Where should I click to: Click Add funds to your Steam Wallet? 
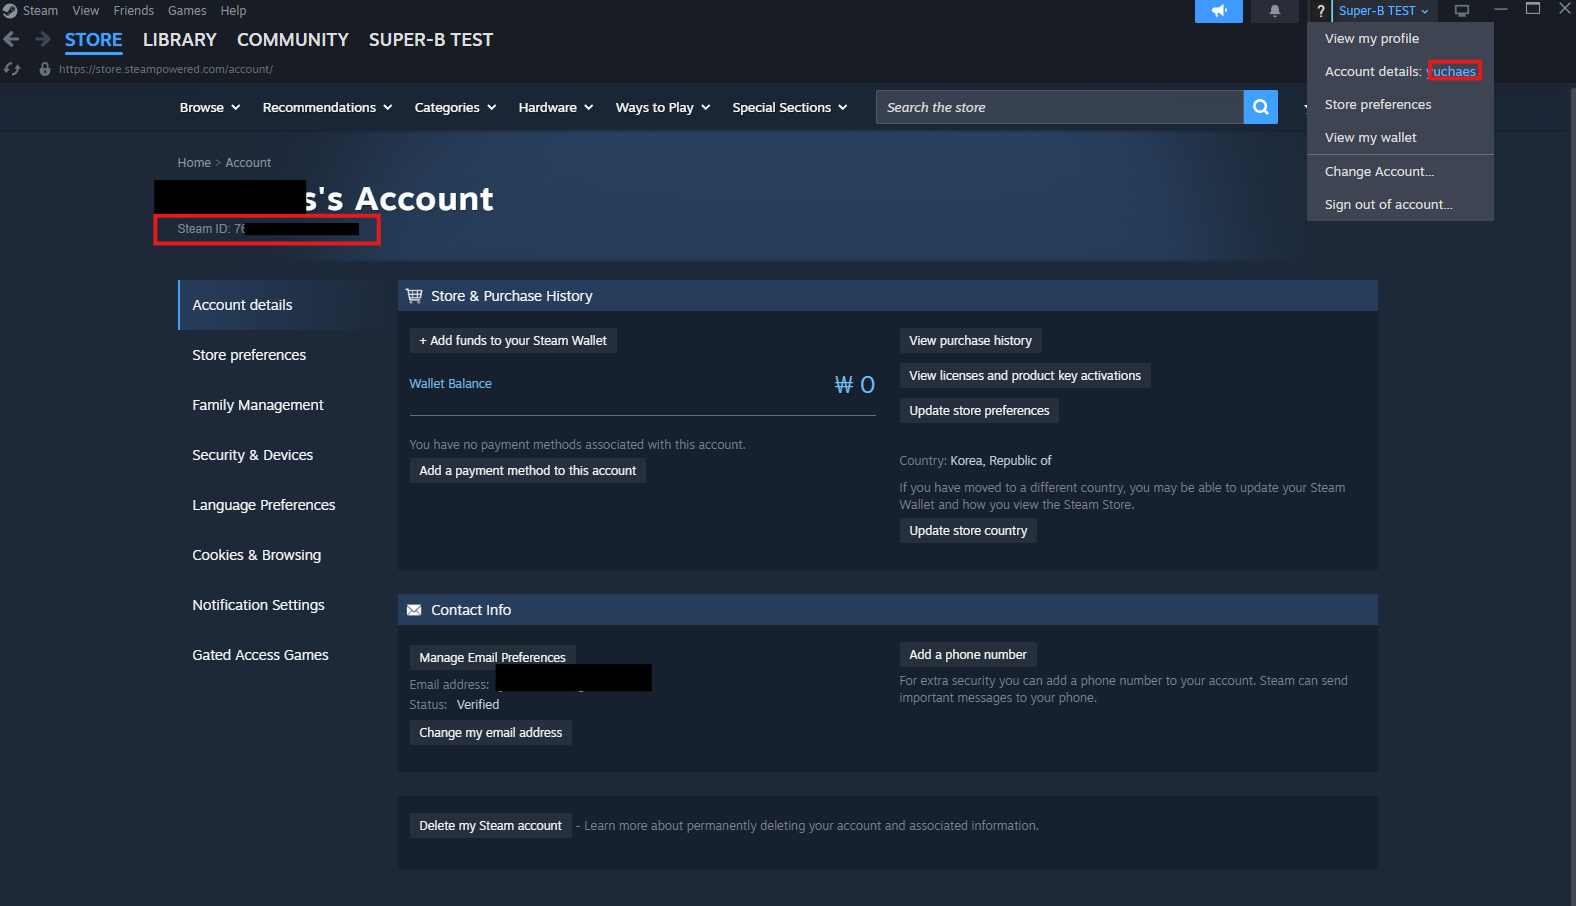click(513, 341)
